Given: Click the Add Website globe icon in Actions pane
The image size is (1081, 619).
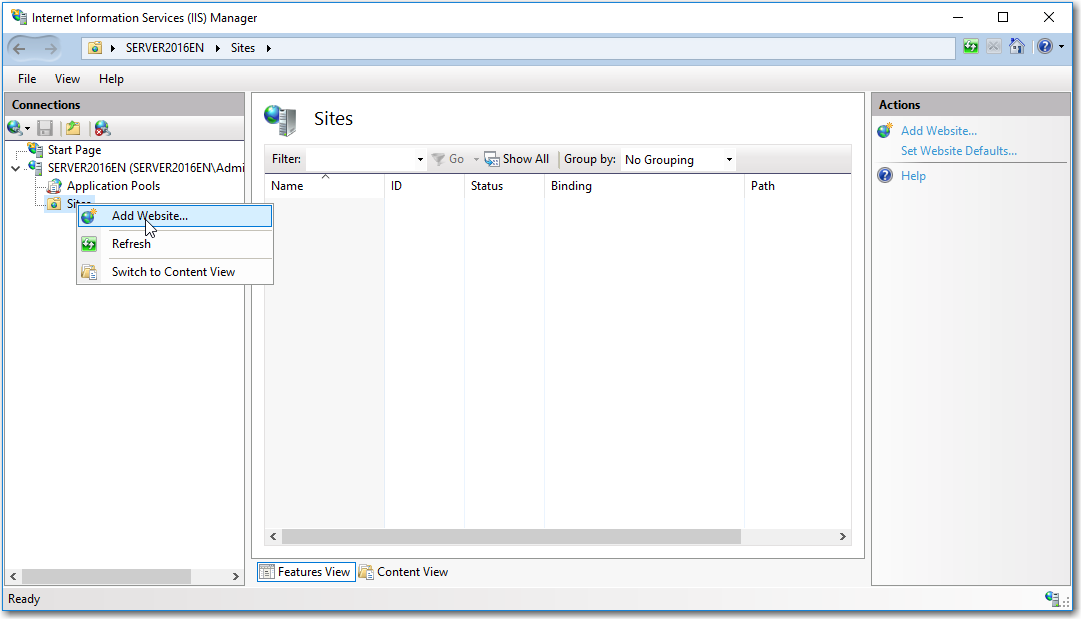Looking at the screenshot, I should coord(885,130).
